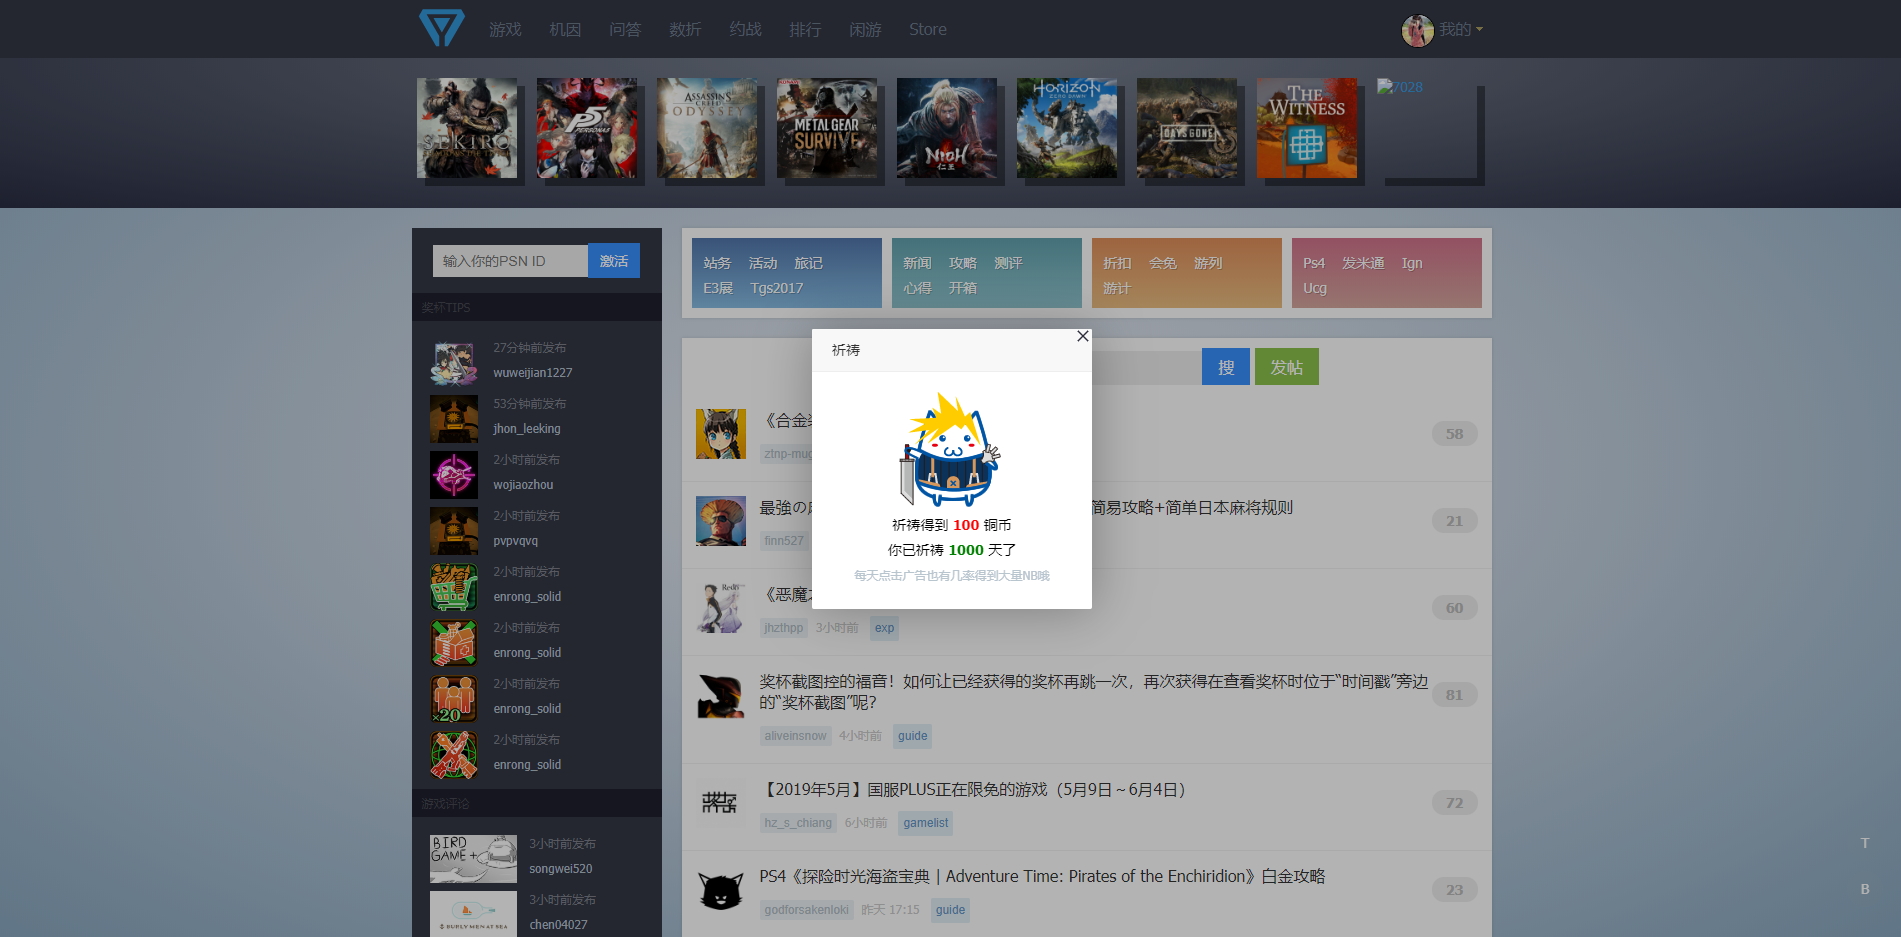Click the blue triangle site logo
The height and width of the screenshot is (937, 1901).
[441, 28]
